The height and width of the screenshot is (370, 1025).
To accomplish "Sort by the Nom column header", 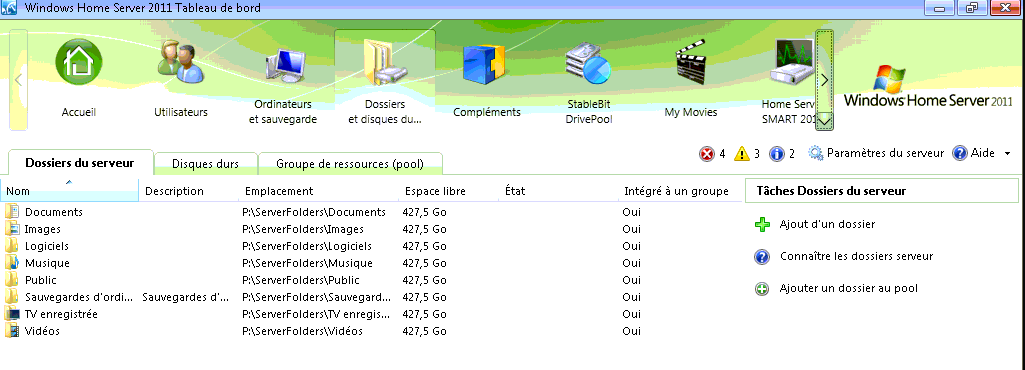I will pyautogui.click(x=69, y=191).
